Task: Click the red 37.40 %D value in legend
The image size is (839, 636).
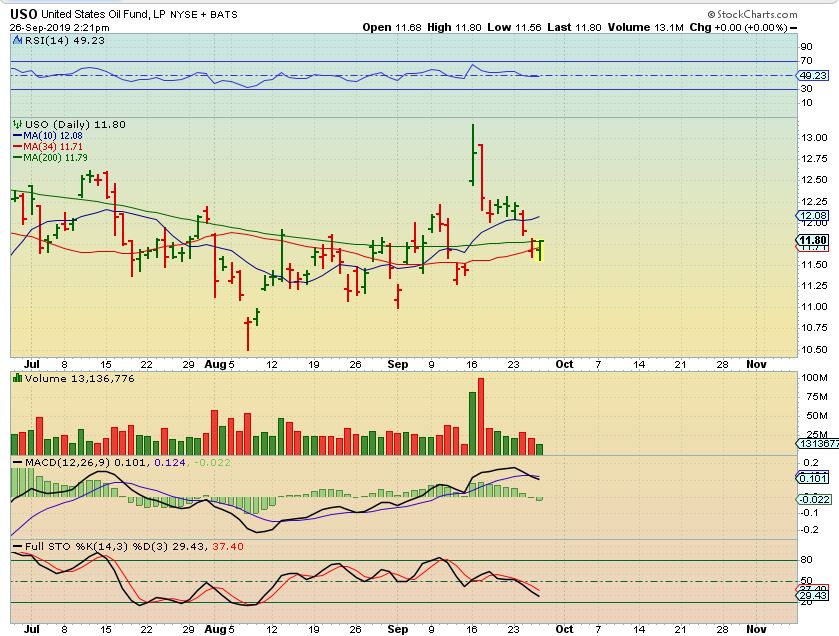Action: click(x=228, y=547)
